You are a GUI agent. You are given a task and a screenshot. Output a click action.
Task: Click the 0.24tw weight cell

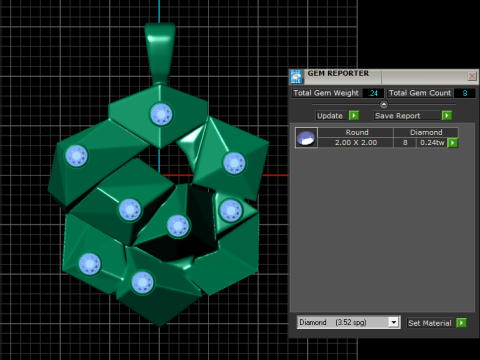432,143
